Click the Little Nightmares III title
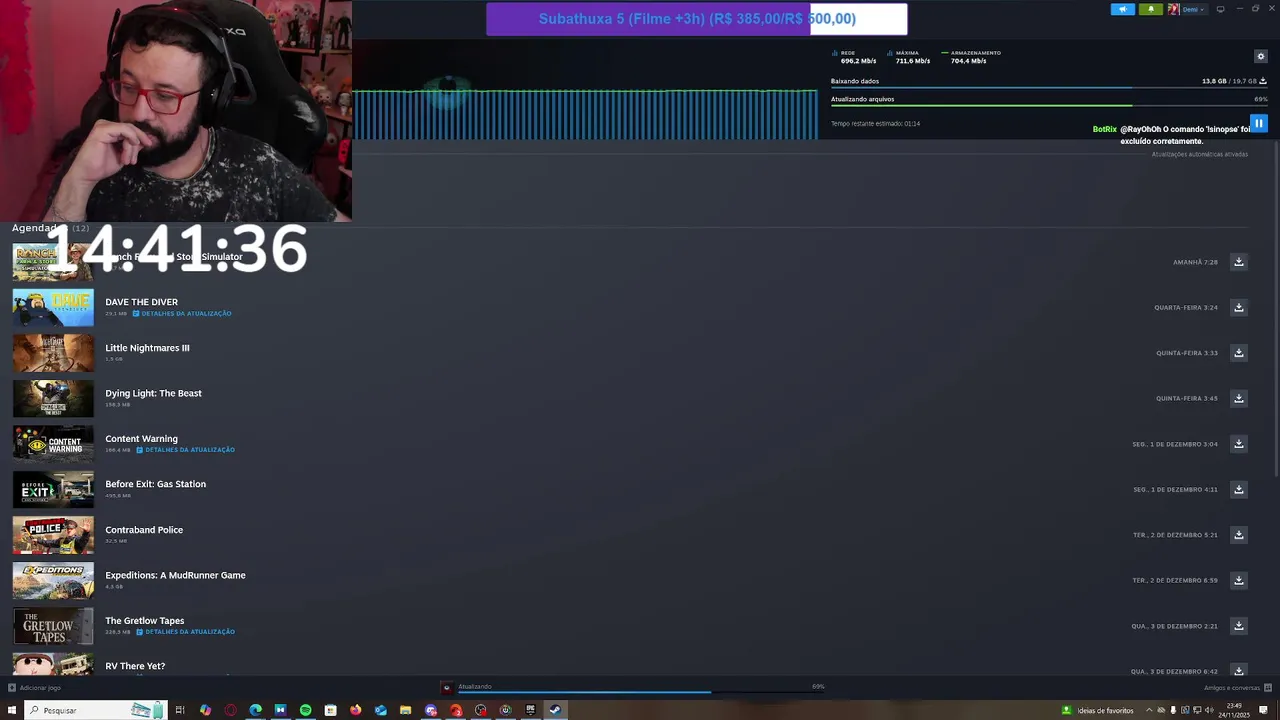The width and height of the screenshot is (1280, 720). 147,348
